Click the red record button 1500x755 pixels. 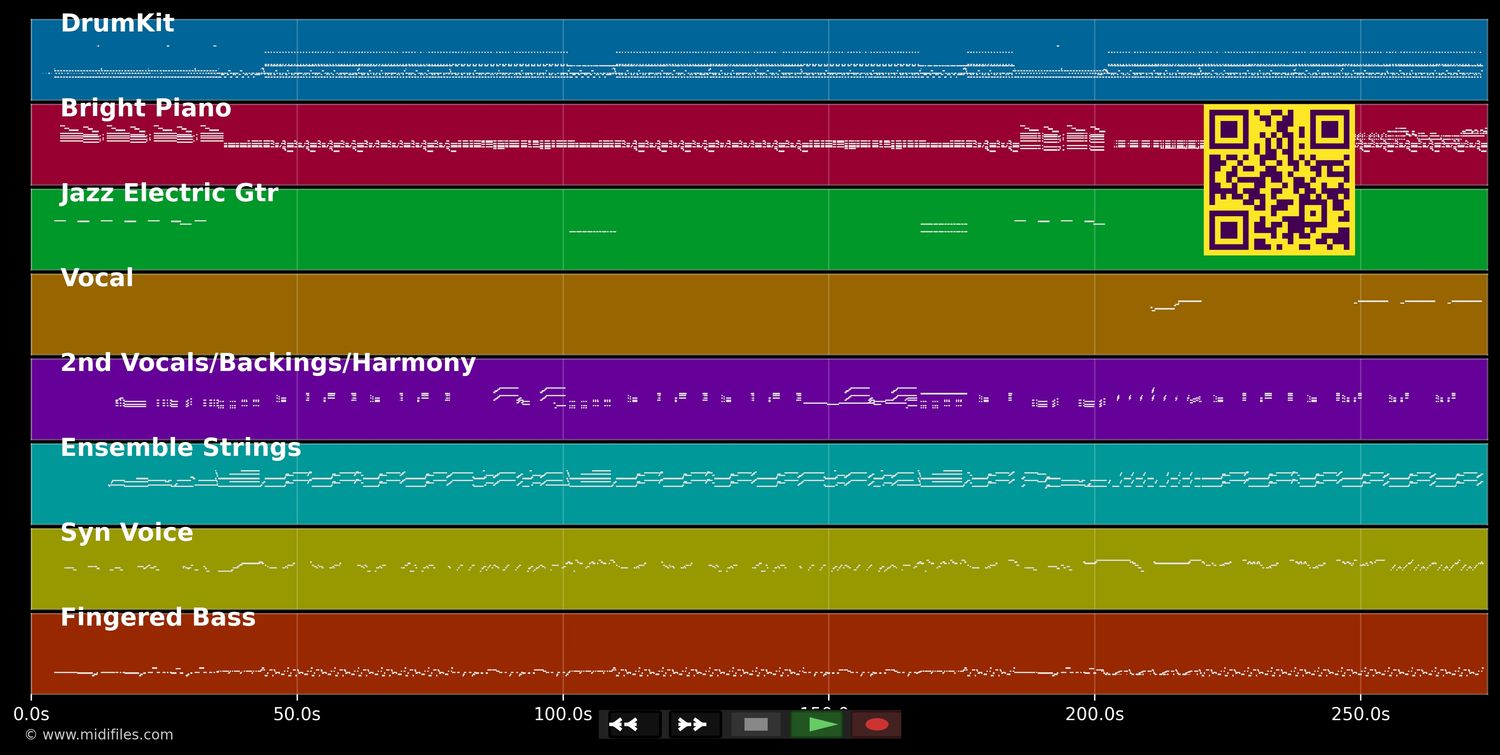[x=877, y=724]
